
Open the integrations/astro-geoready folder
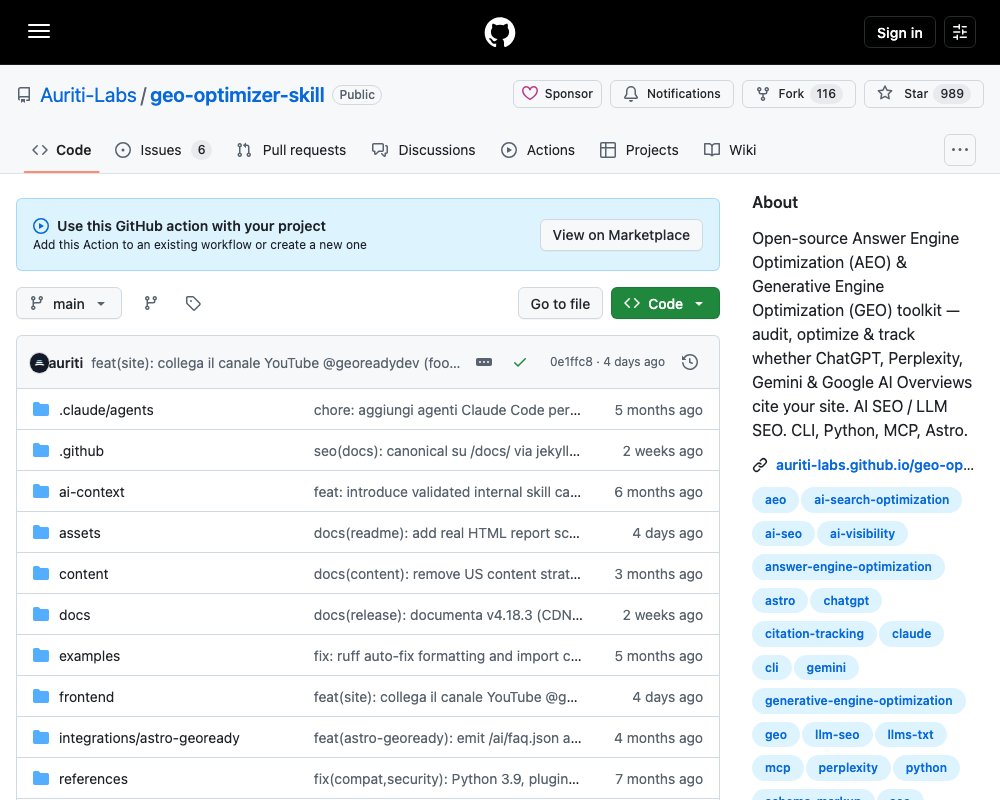[x=149, y=738]
